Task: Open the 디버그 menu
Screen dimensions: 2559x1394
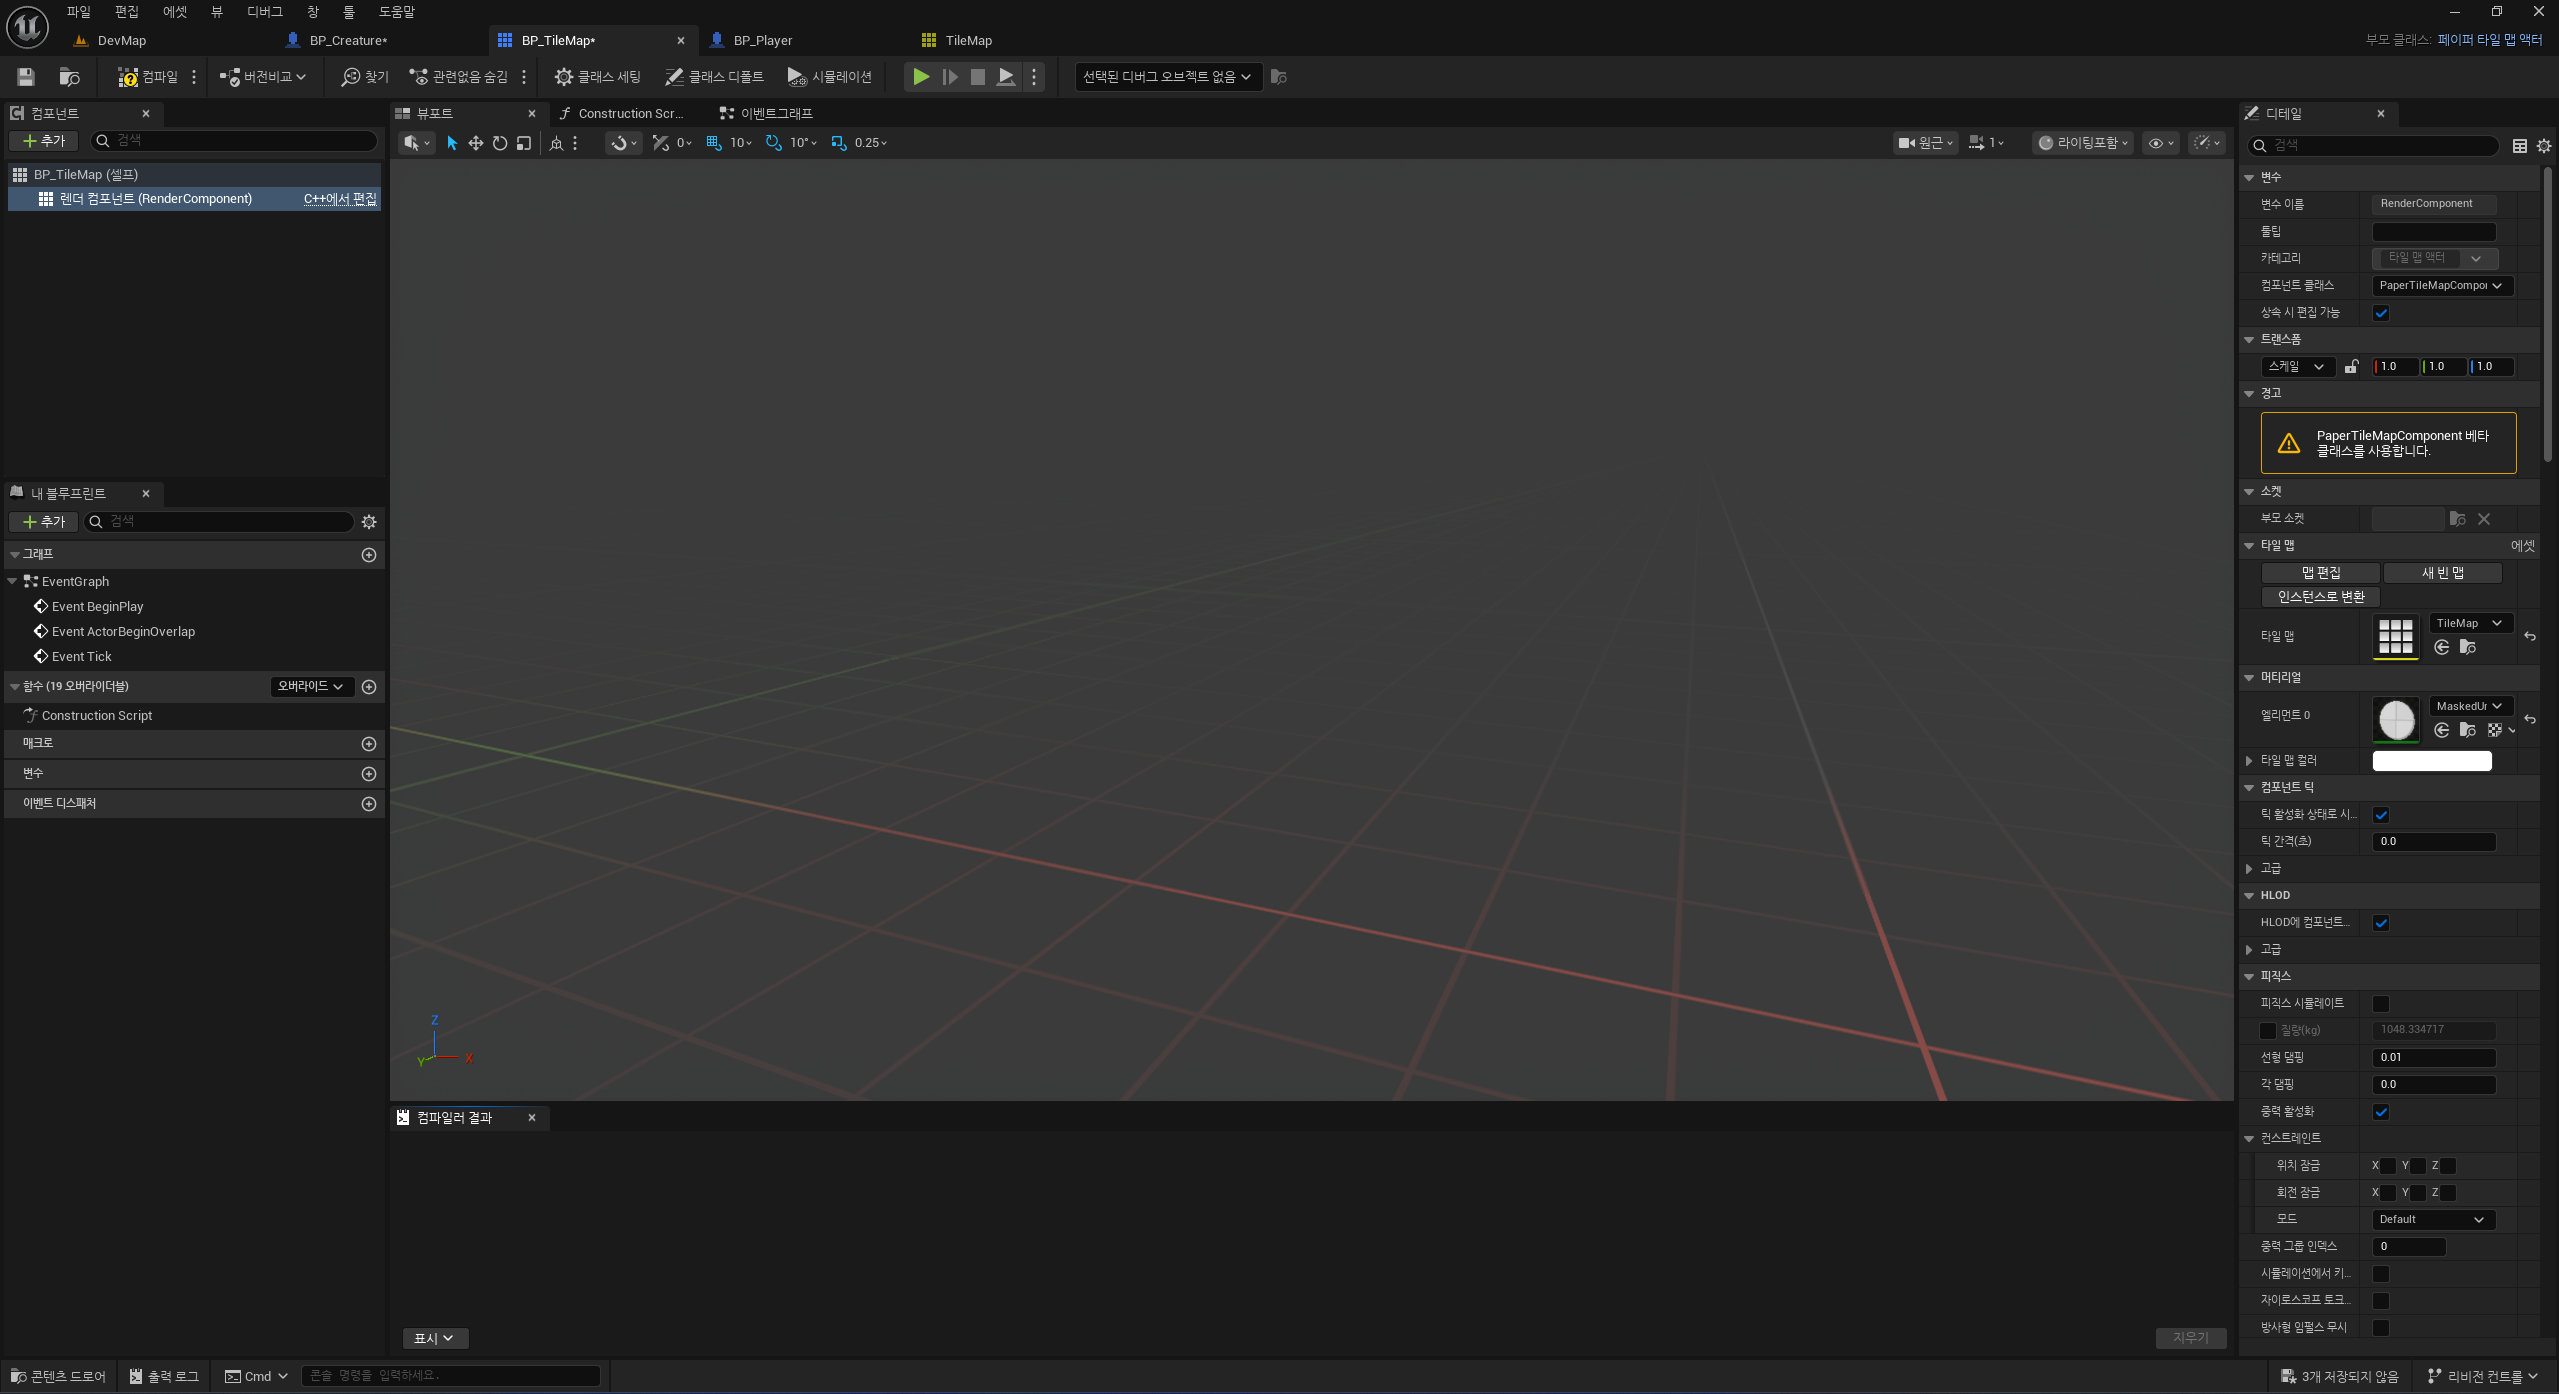Action: click(x=265, y=12)
